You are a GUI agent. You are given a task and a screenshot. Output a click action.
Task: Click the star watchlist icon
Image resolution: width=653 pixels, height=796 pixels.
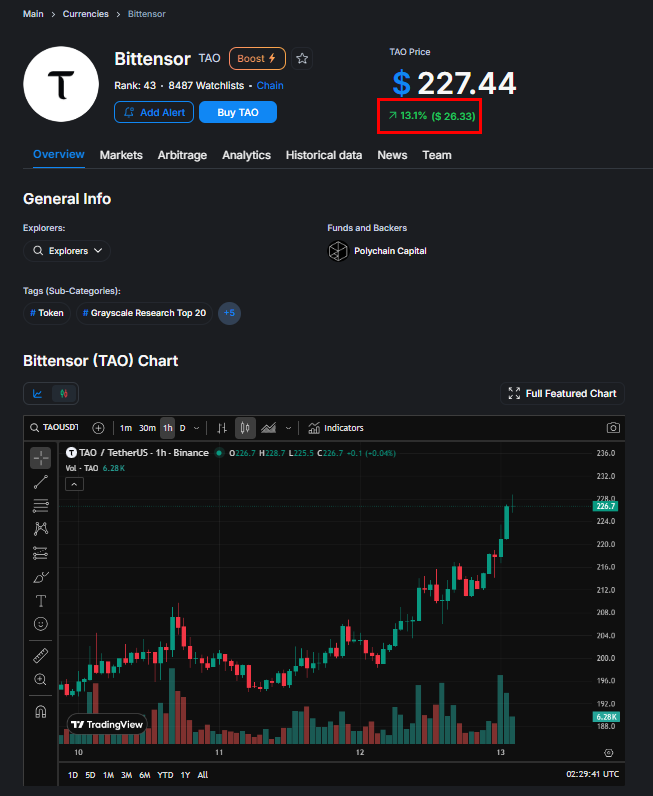pos(302,58)
